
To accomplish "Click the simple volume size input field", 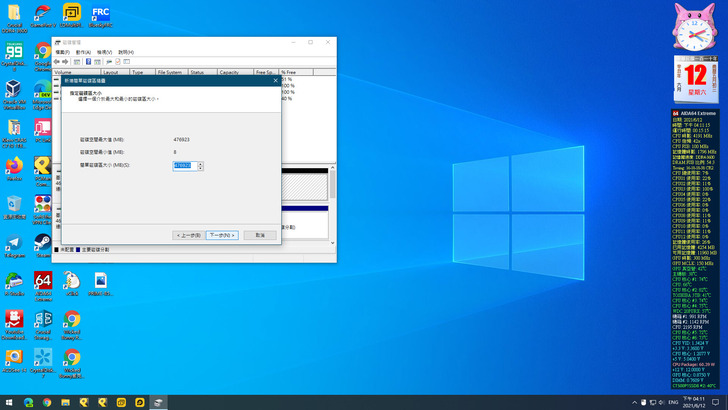I will coord(184,166).
